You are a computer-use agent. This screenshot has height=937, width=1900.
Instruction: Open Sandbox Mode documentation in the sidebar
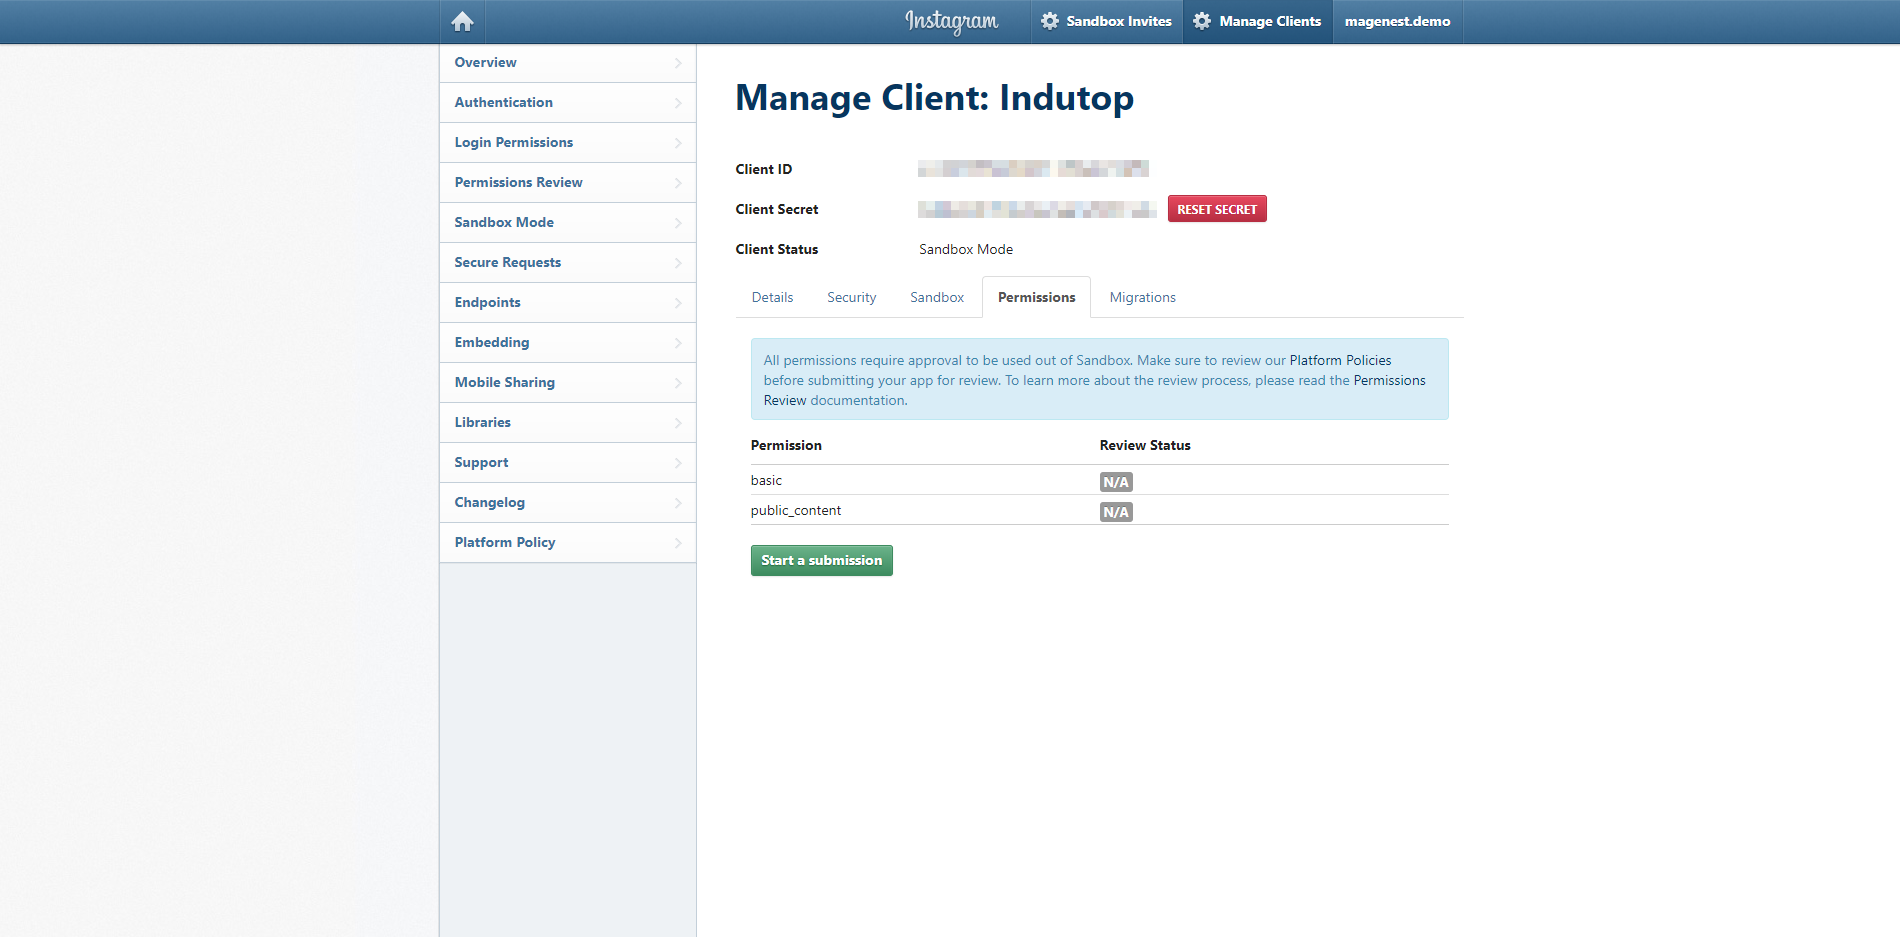pos(568,222)
